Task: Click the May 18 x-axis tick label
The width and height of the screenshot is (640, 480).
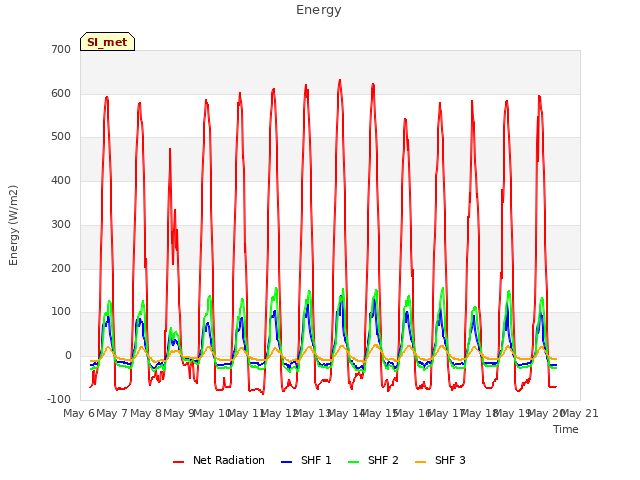Action: 479,413
